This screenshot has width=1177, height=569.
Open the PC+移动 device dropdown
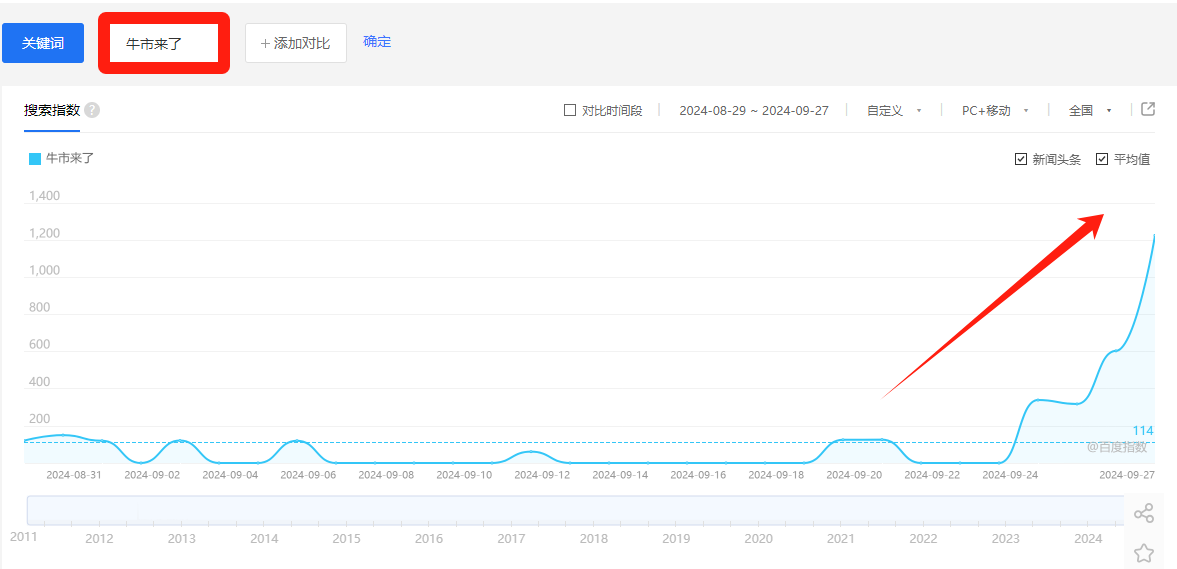(994, 111)
